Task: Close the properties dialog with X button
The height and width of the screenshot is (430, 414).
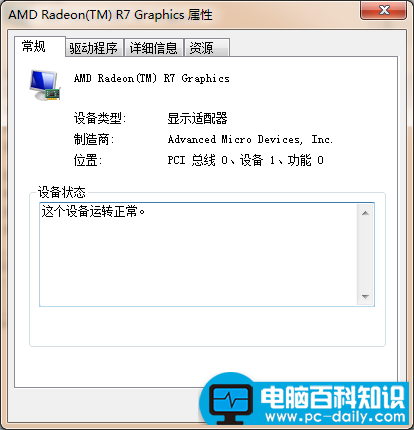Action: (384, 10)
